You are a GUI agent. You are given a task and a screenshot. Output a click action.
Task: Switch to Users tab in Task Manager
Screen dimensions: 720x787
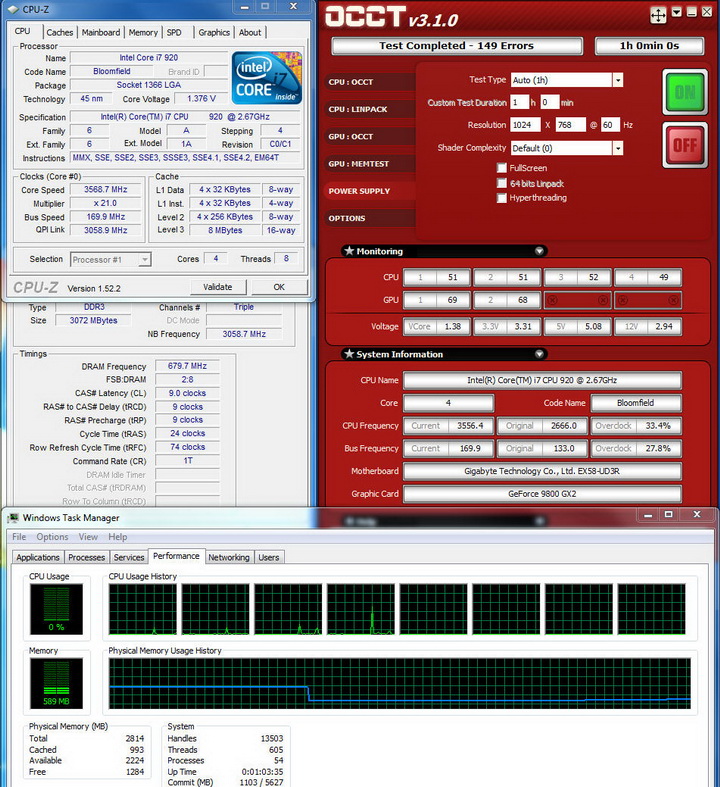coord(269,558)
